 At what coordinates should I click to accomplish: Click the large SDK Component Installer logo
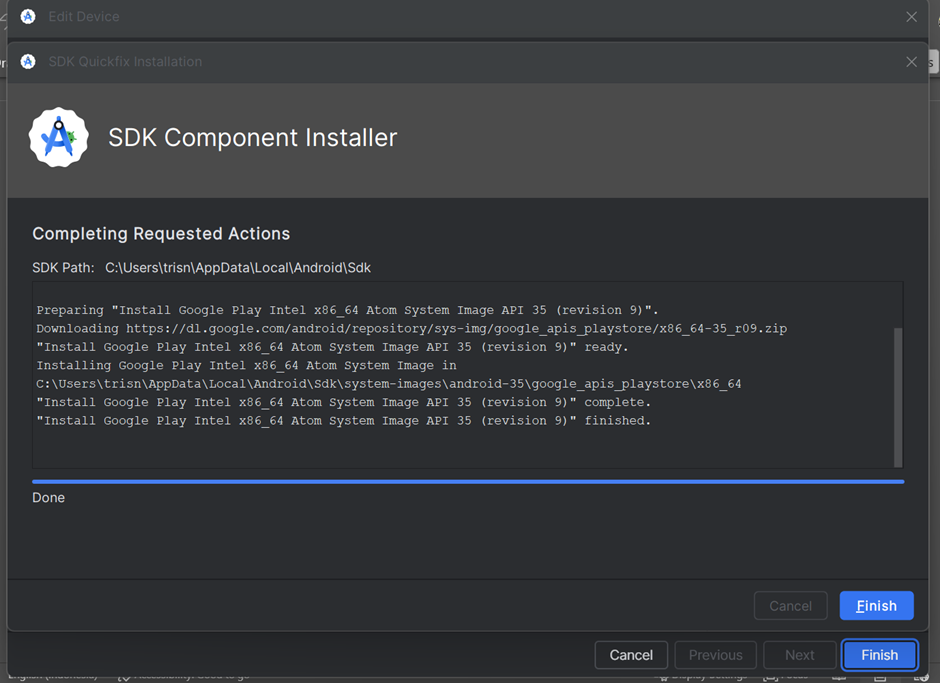(x=59, y=137)
